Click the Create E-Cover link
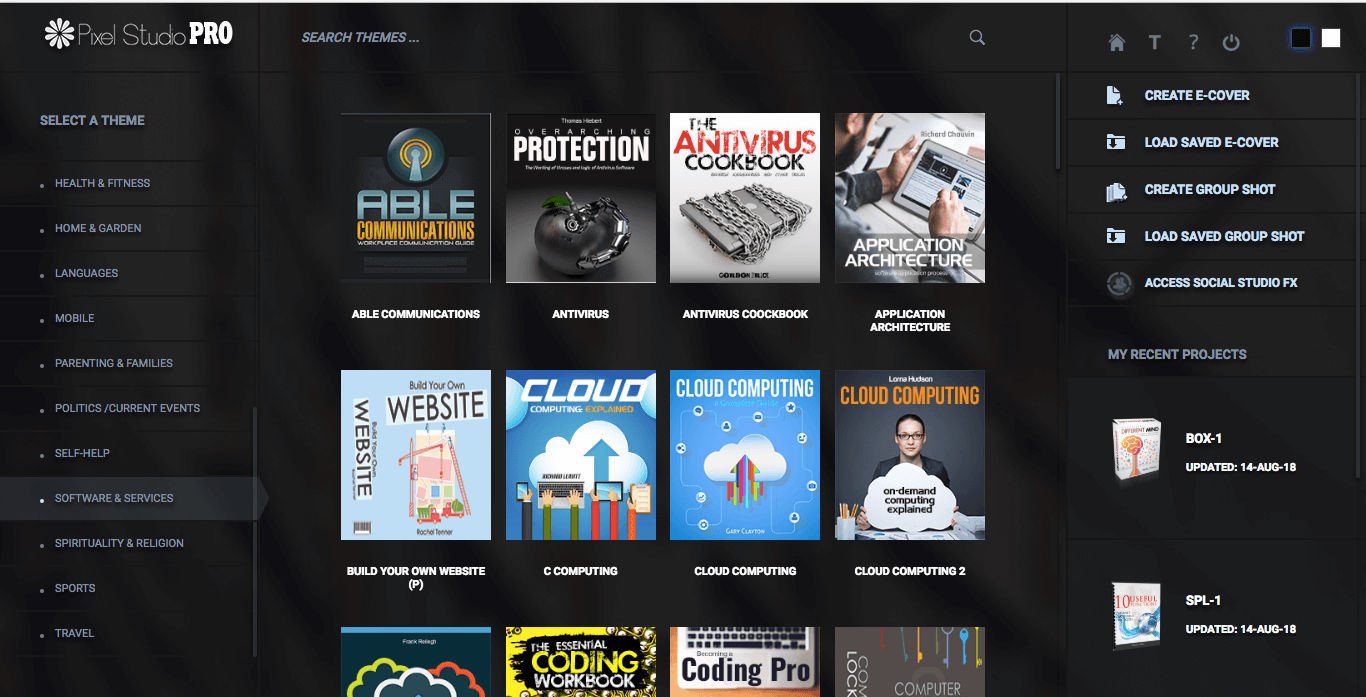 click(1197, 95)
